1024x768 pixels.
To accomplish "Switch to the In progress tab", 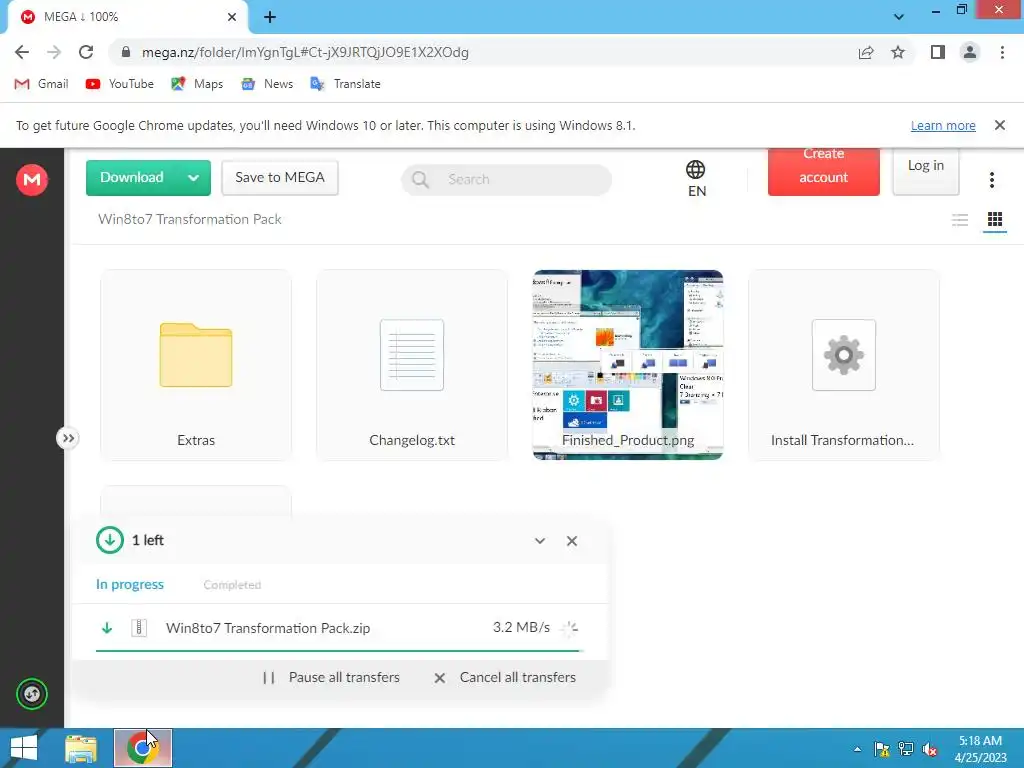I will click(x=130, y=584).
